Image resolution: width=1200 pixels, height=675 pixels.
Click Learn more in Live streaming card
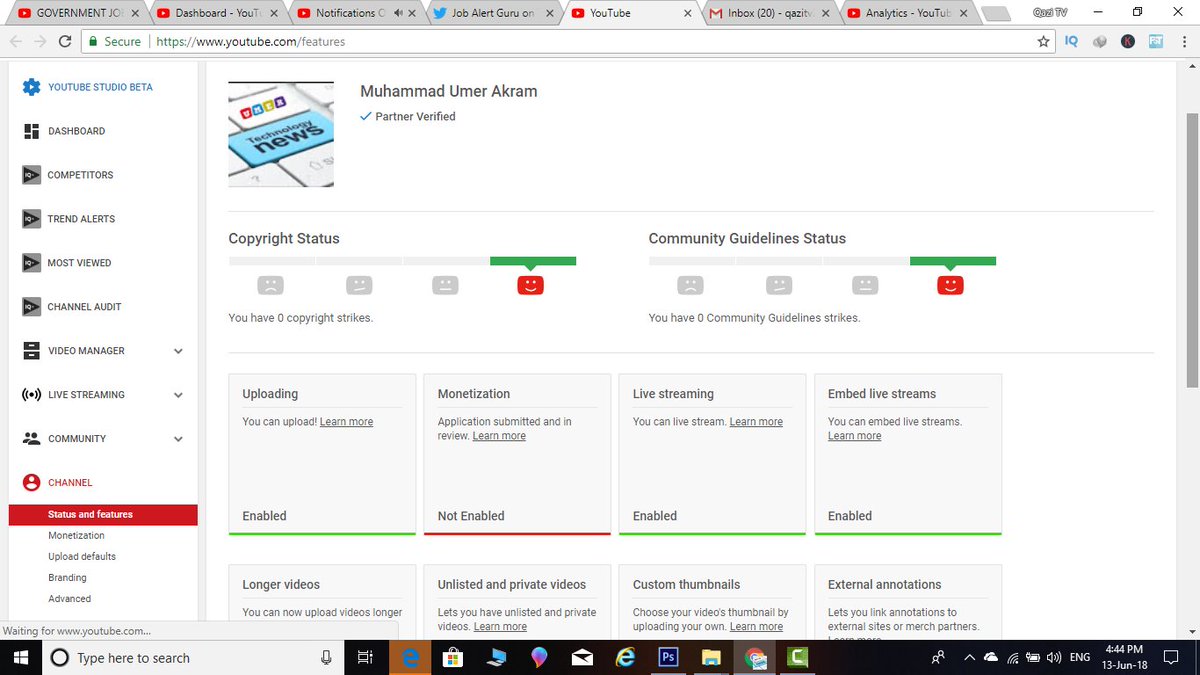click(756, 422)
